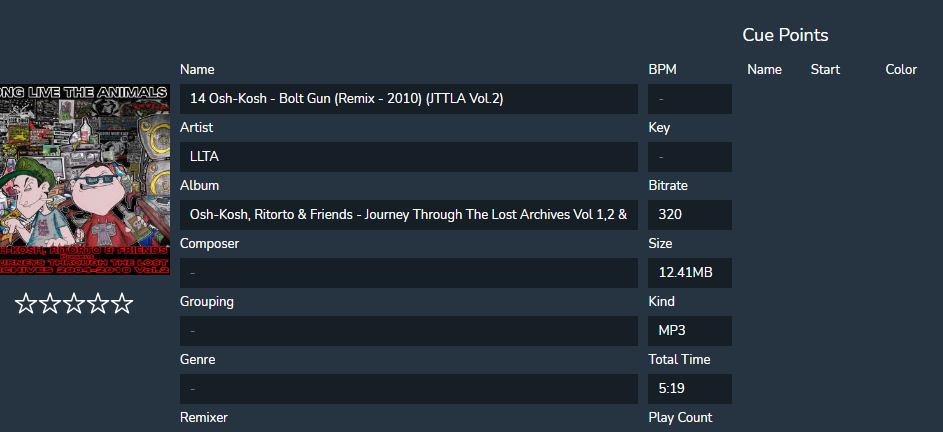Focus the Grouping input field
The height and width of the screenshot is (432, 943).
click(x=408, y=331)
